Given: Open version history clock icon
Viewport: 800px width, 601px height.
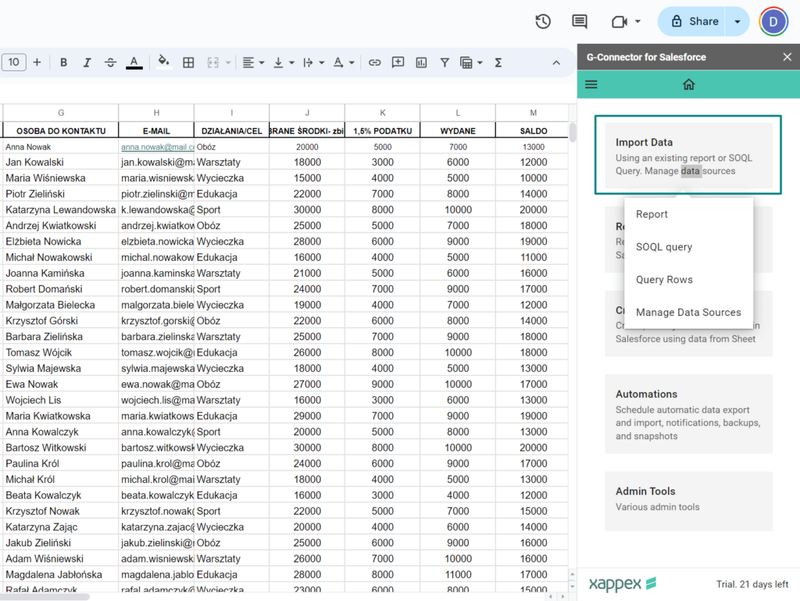Looking at the screenshot, I should [x=543, y=21].
